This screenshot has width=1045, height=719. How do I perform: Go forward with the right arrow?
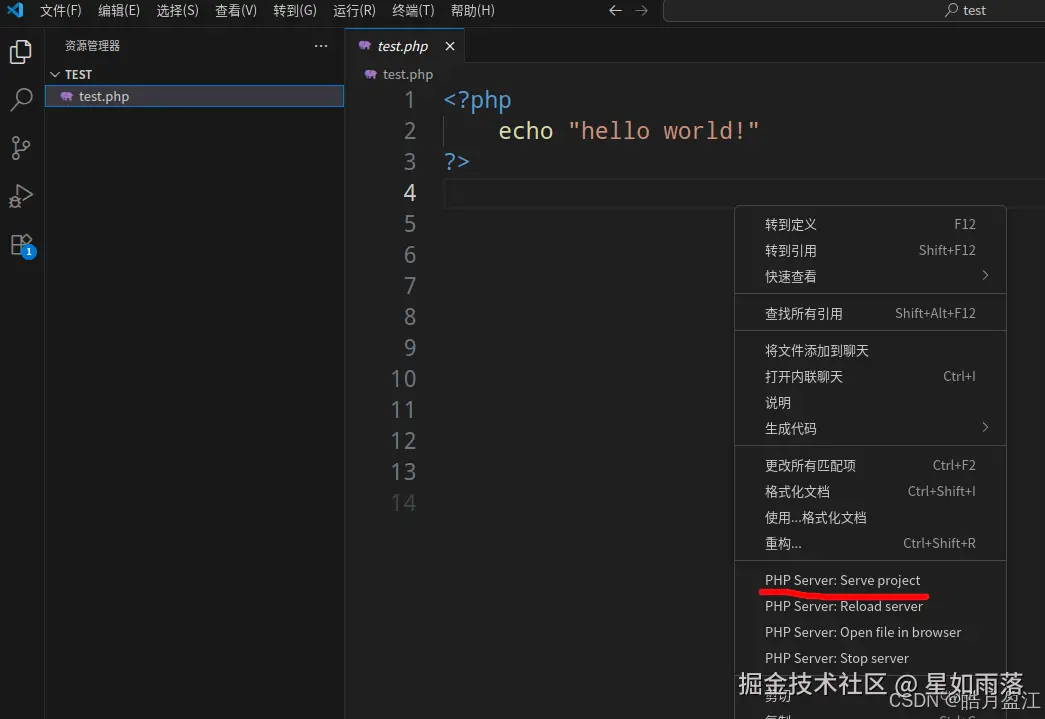[x=641, y=10]
